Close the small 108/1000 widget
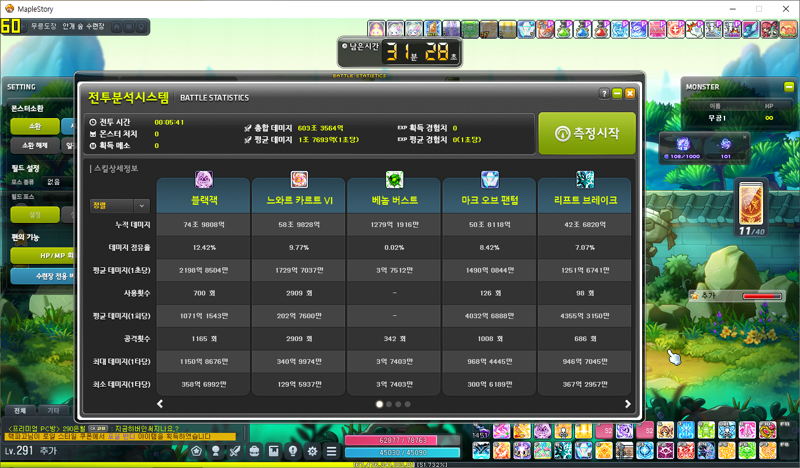 click(744, 137)
